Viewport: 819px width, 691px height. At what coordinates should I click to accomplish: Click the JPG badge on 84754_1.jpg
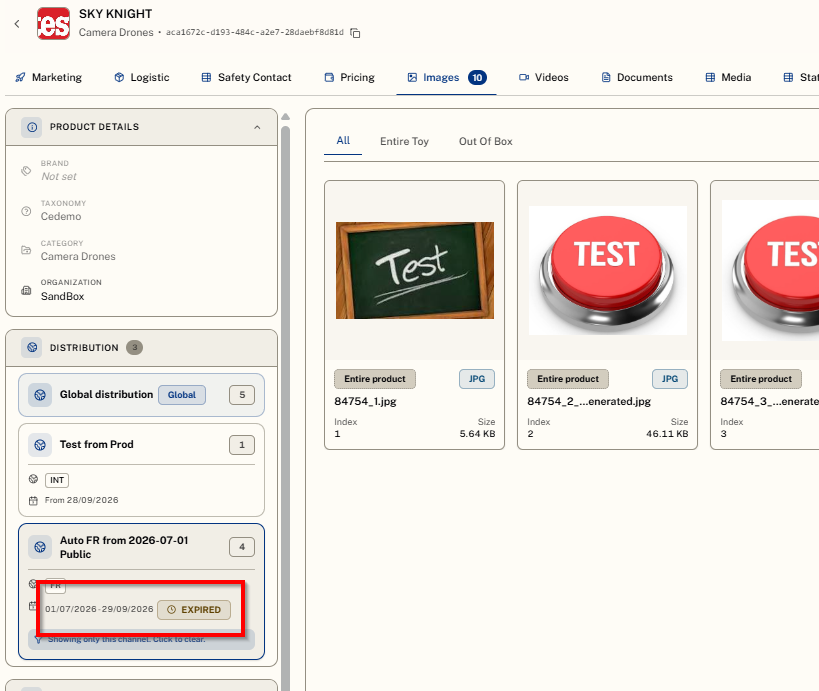(x=477, y=379)
